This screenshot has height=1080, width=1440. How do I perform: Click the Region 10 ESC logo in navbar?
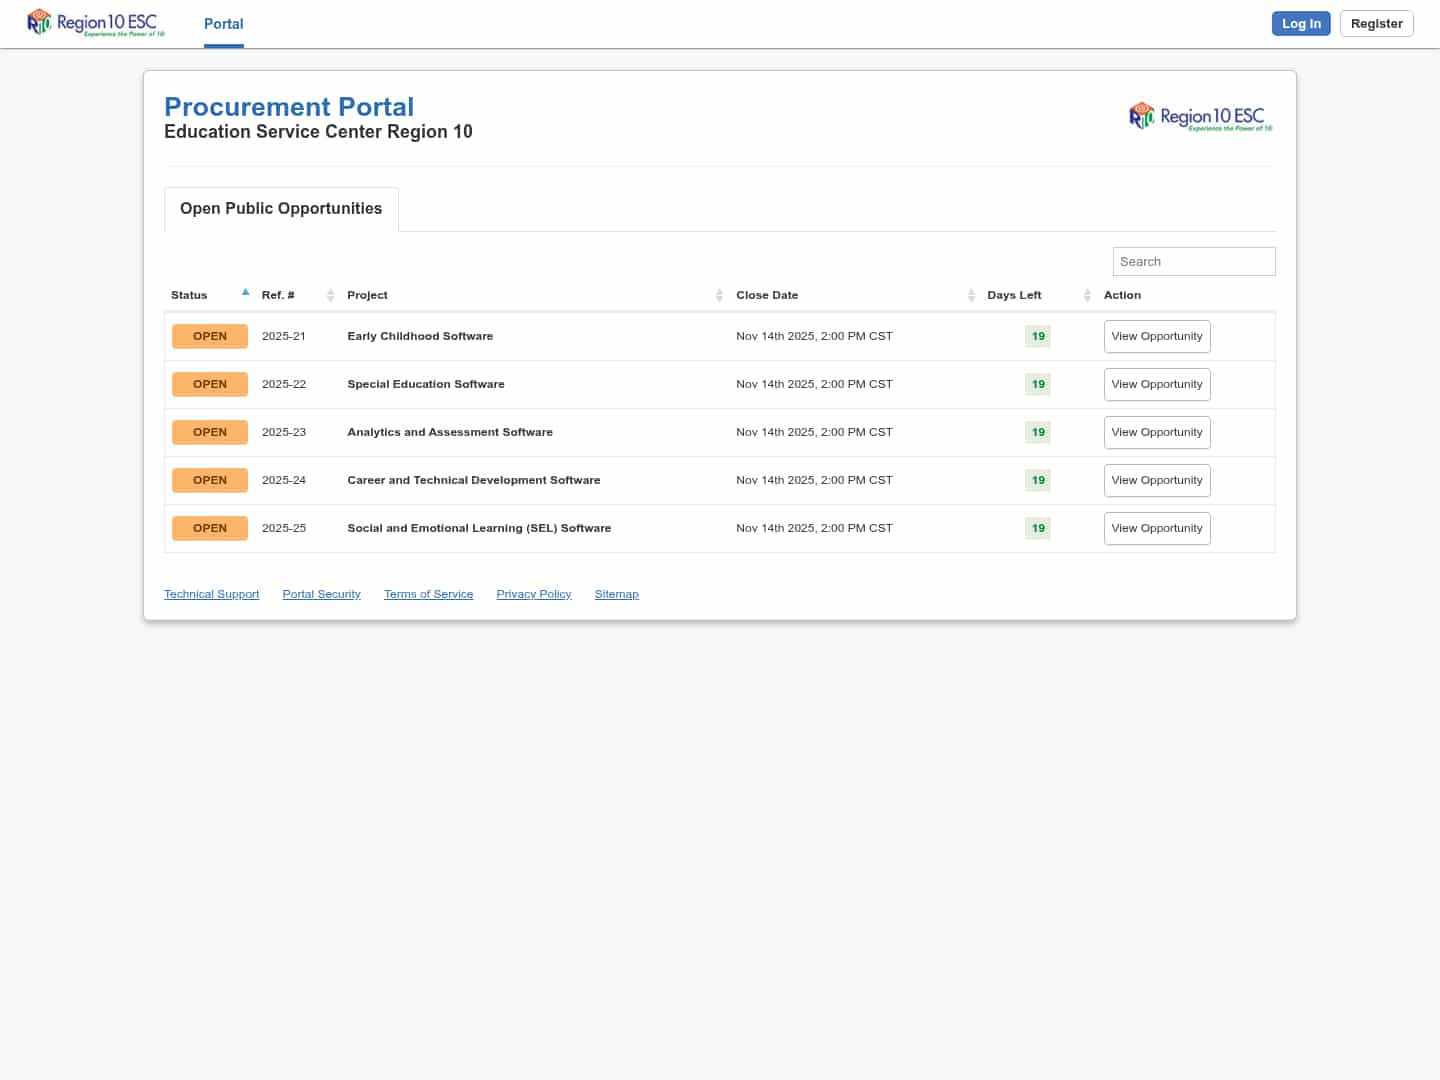tap(96, 23)
